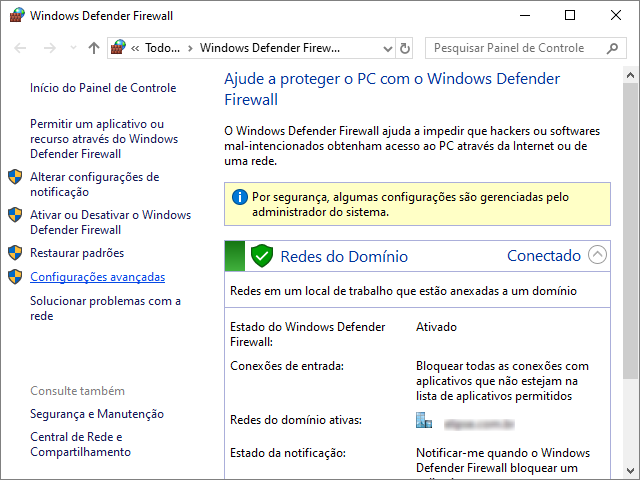Click the active domain network icon
The width and height of the screenshot is (640, 480).
424,421
